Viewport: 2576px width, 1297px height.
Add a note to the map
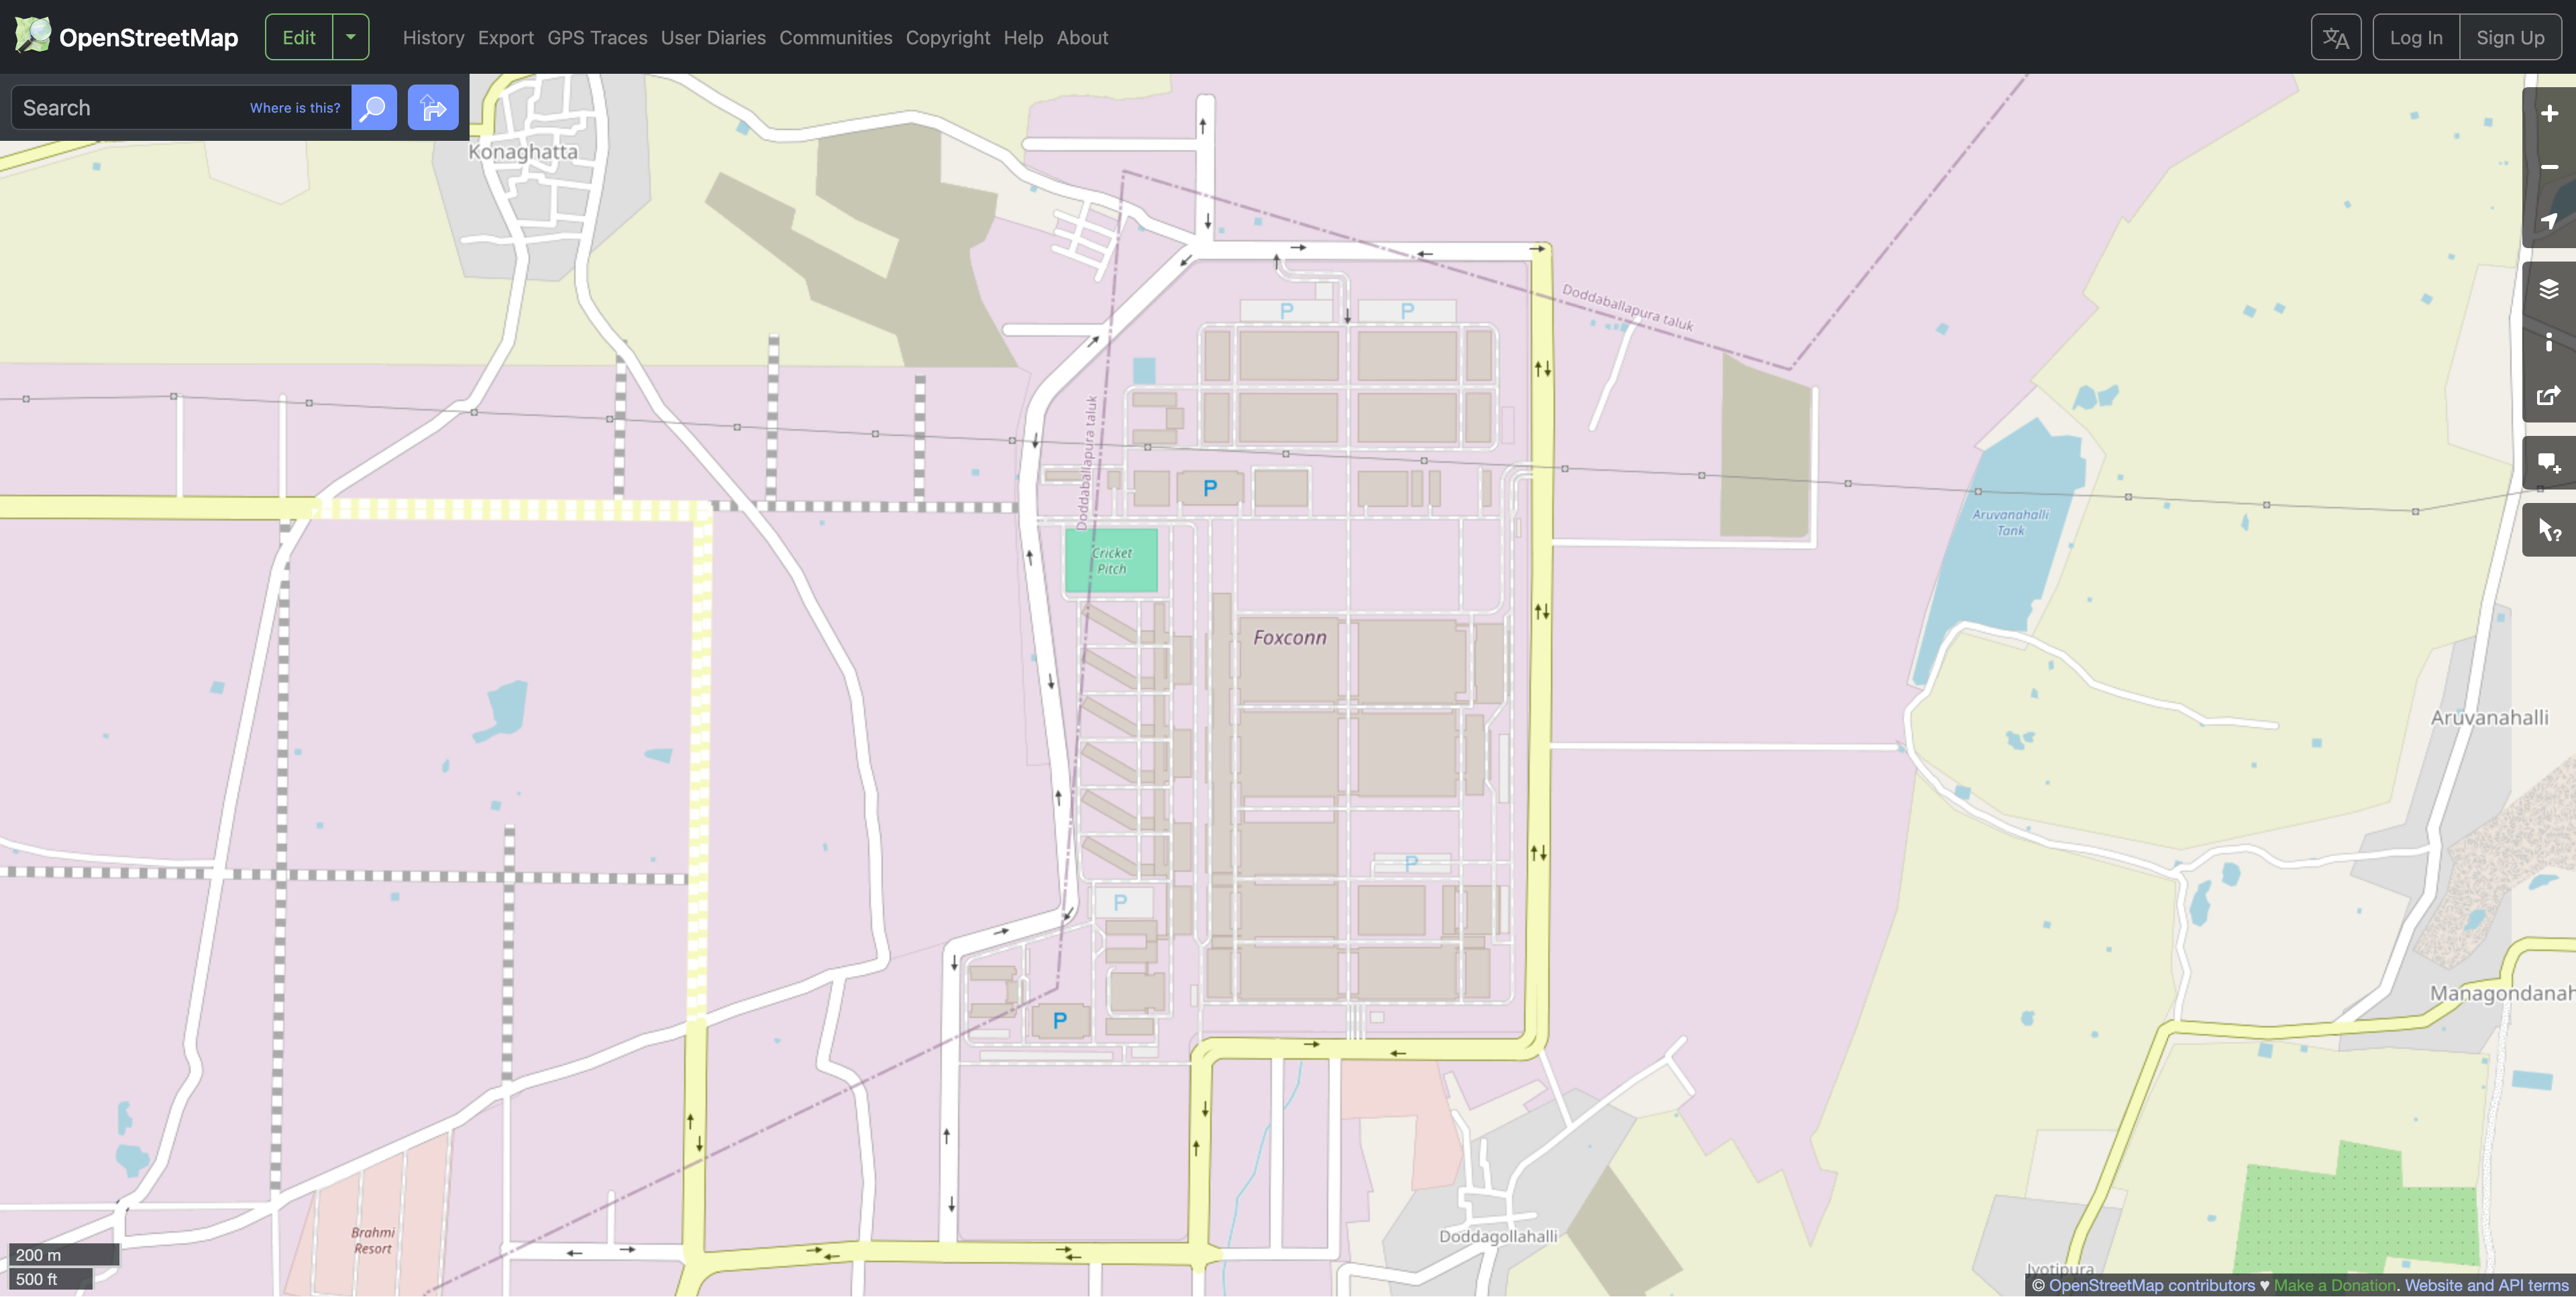coord(2548,463)
